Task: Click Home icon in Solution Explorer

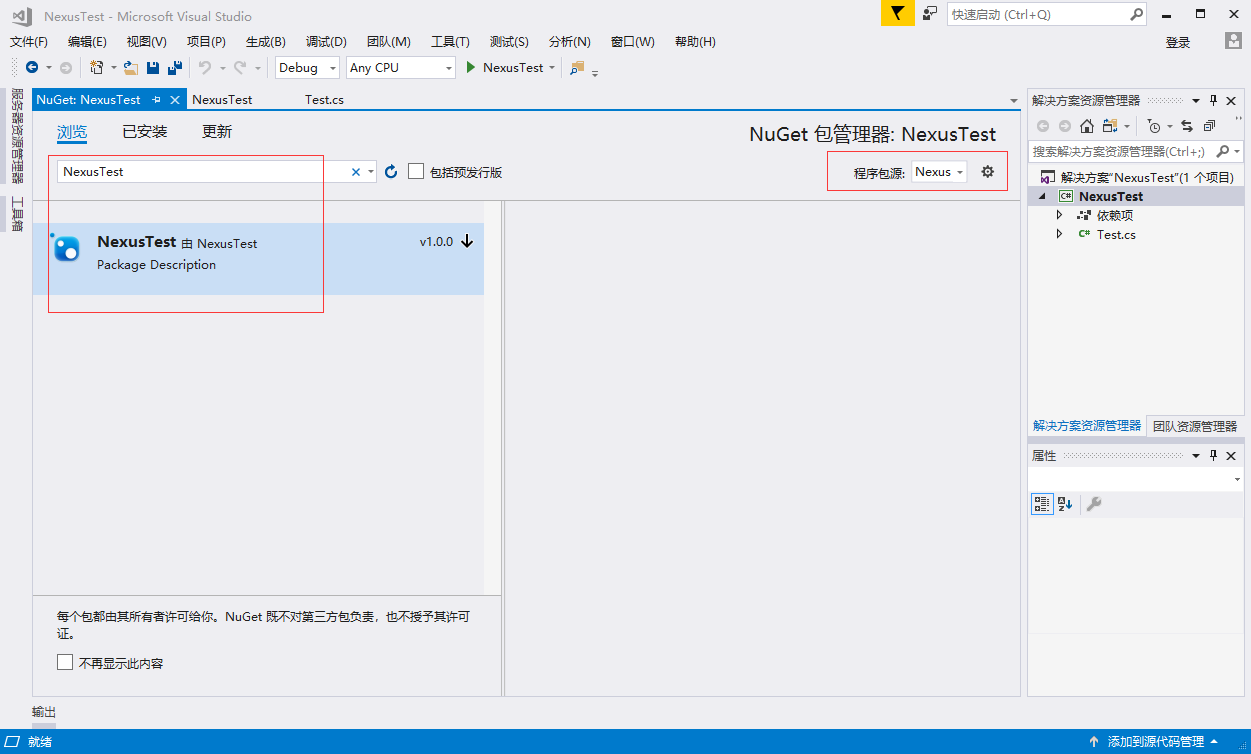Action: (1086, 126)
